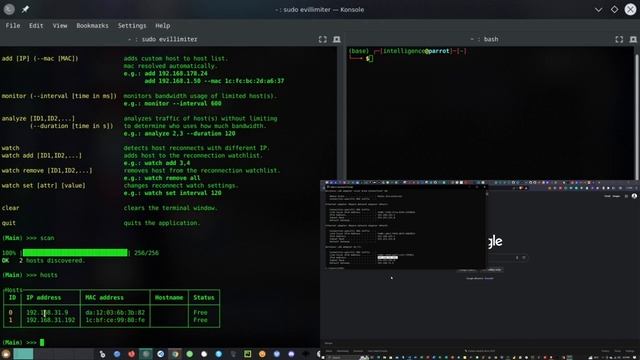640x360 pixels.
Task: Click the 'monitor --interval 600' example text
Action: pos(182,104)
